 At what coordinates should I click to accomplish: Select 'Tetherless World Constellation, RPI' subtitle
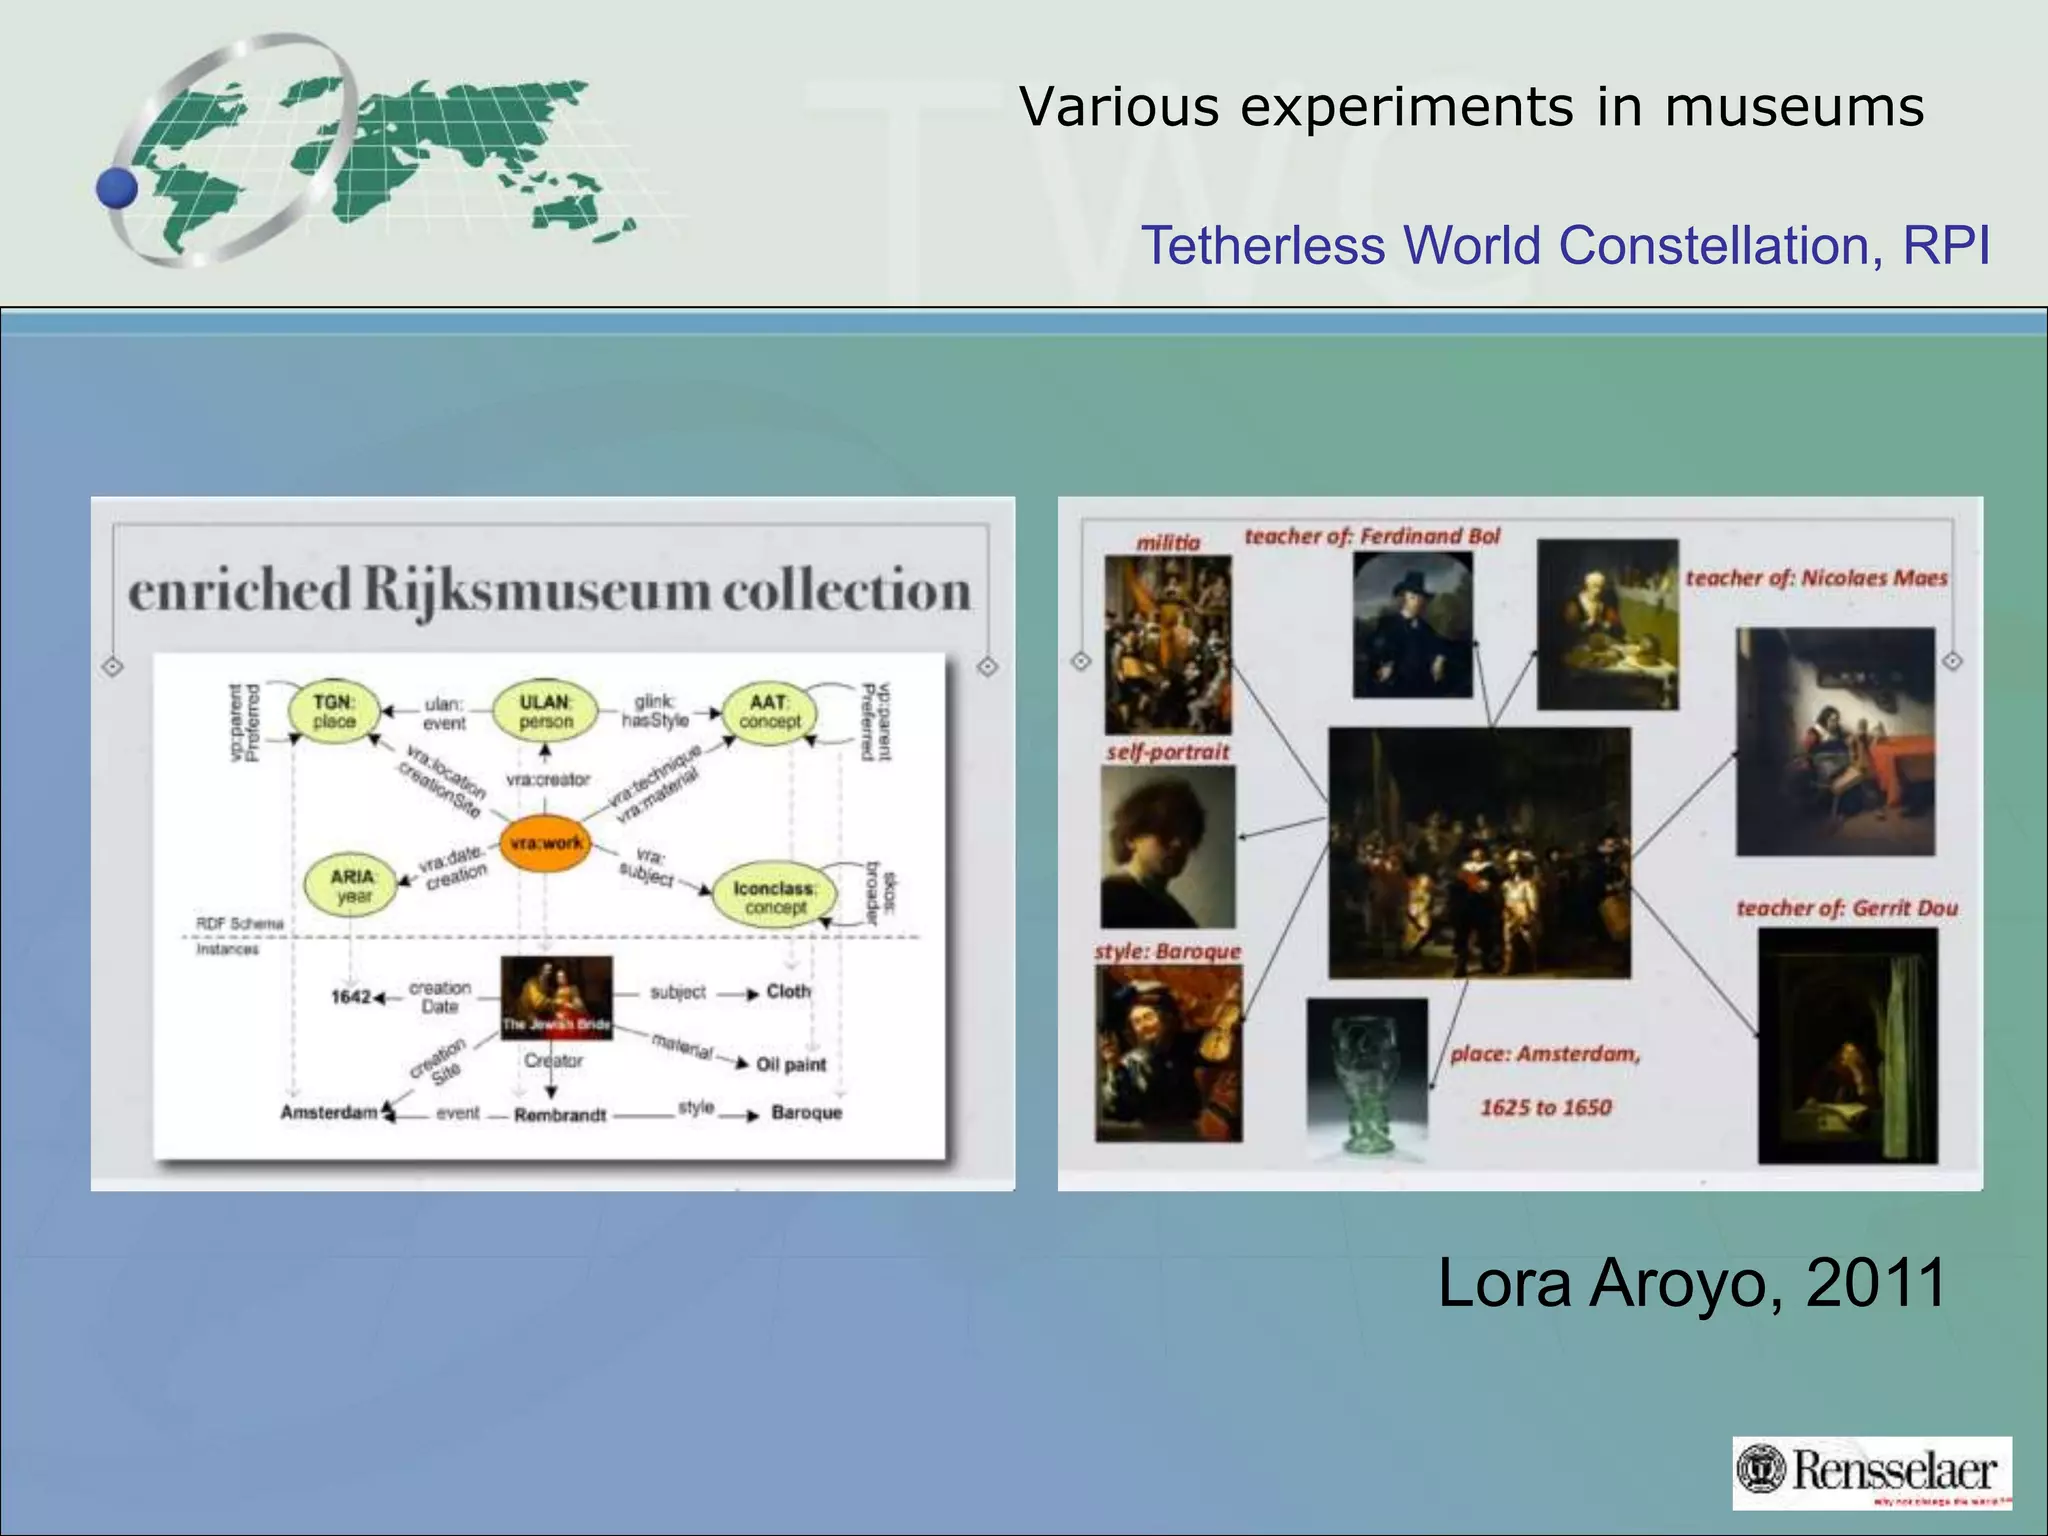coord(1566,245)
